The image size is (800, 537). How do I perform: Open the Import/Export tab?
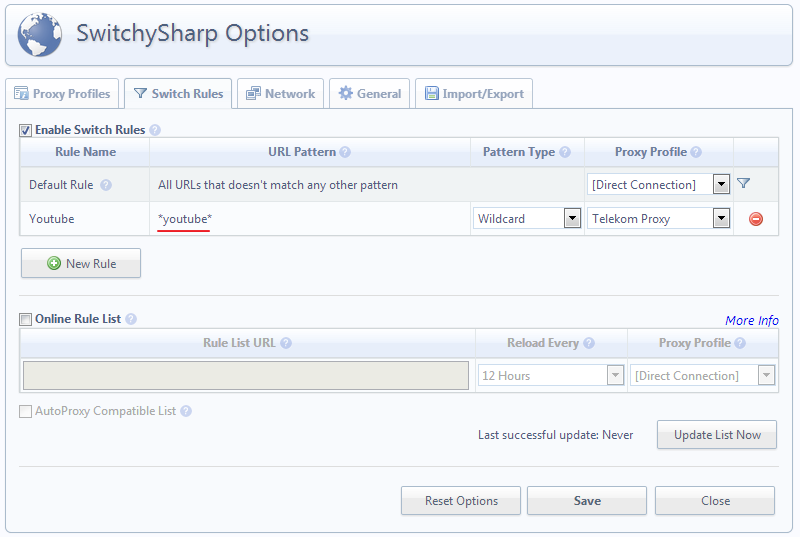point(474,94)
